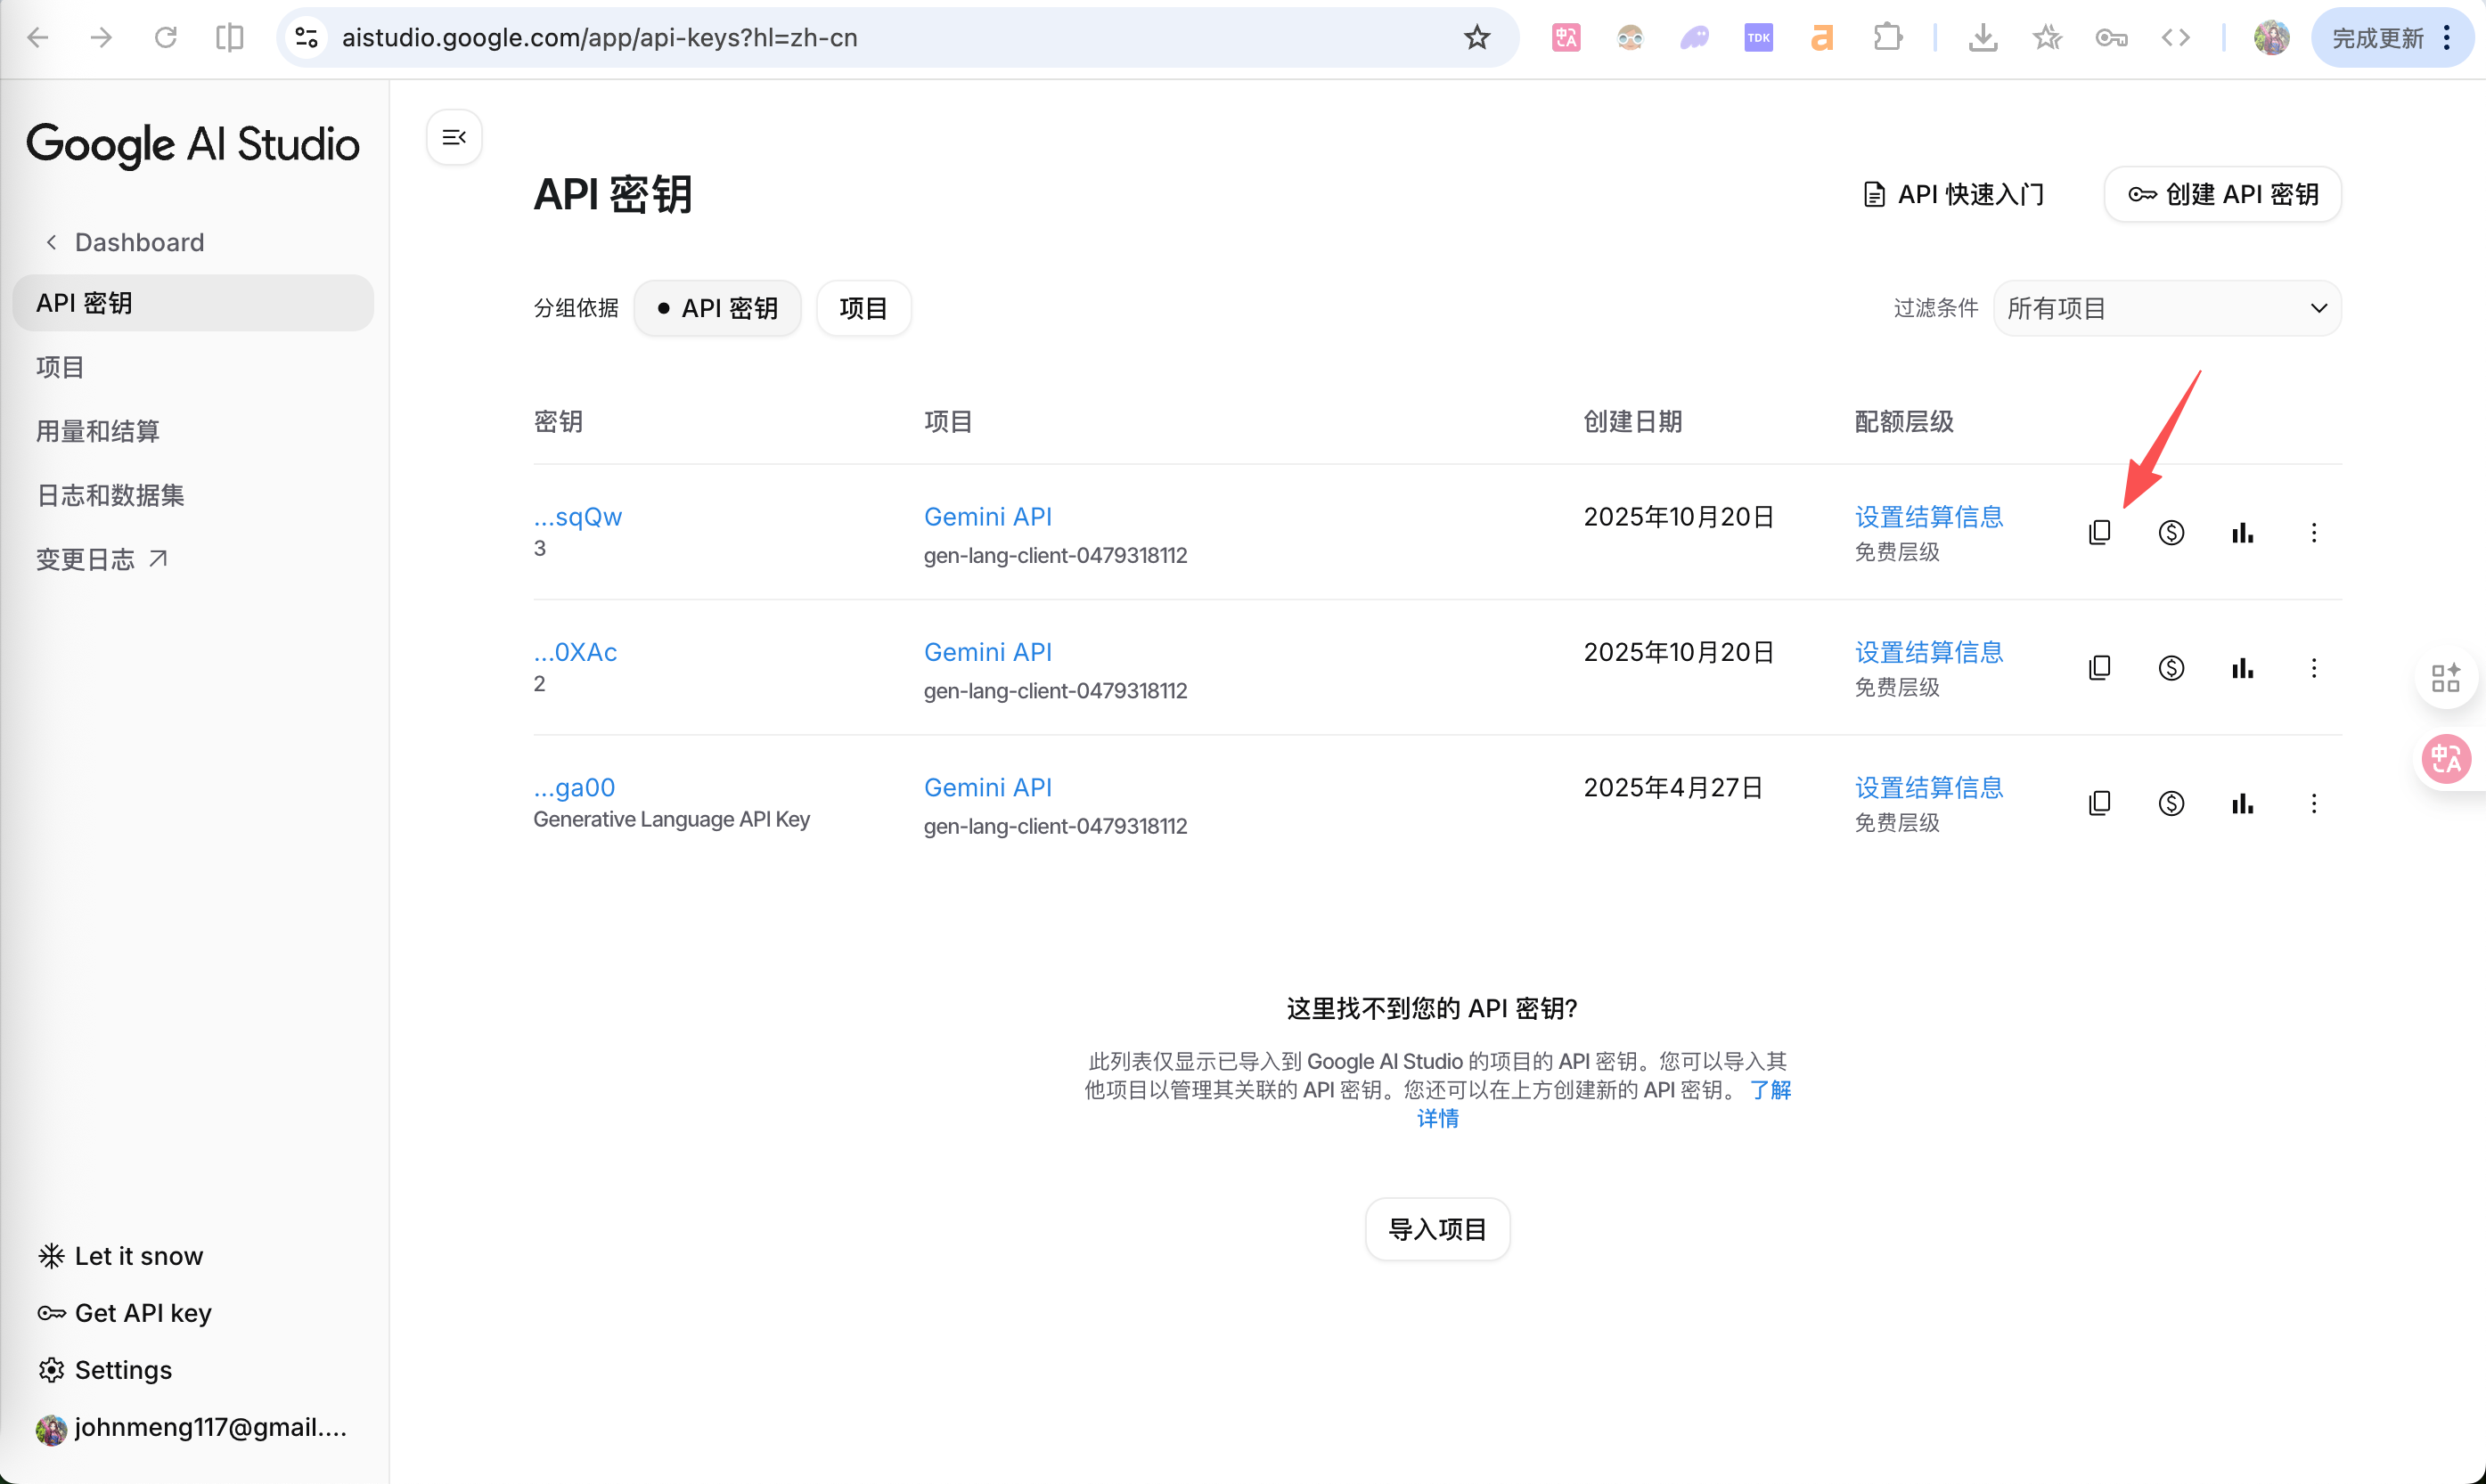Open more options for ...sqQw key

point(2313,532)
